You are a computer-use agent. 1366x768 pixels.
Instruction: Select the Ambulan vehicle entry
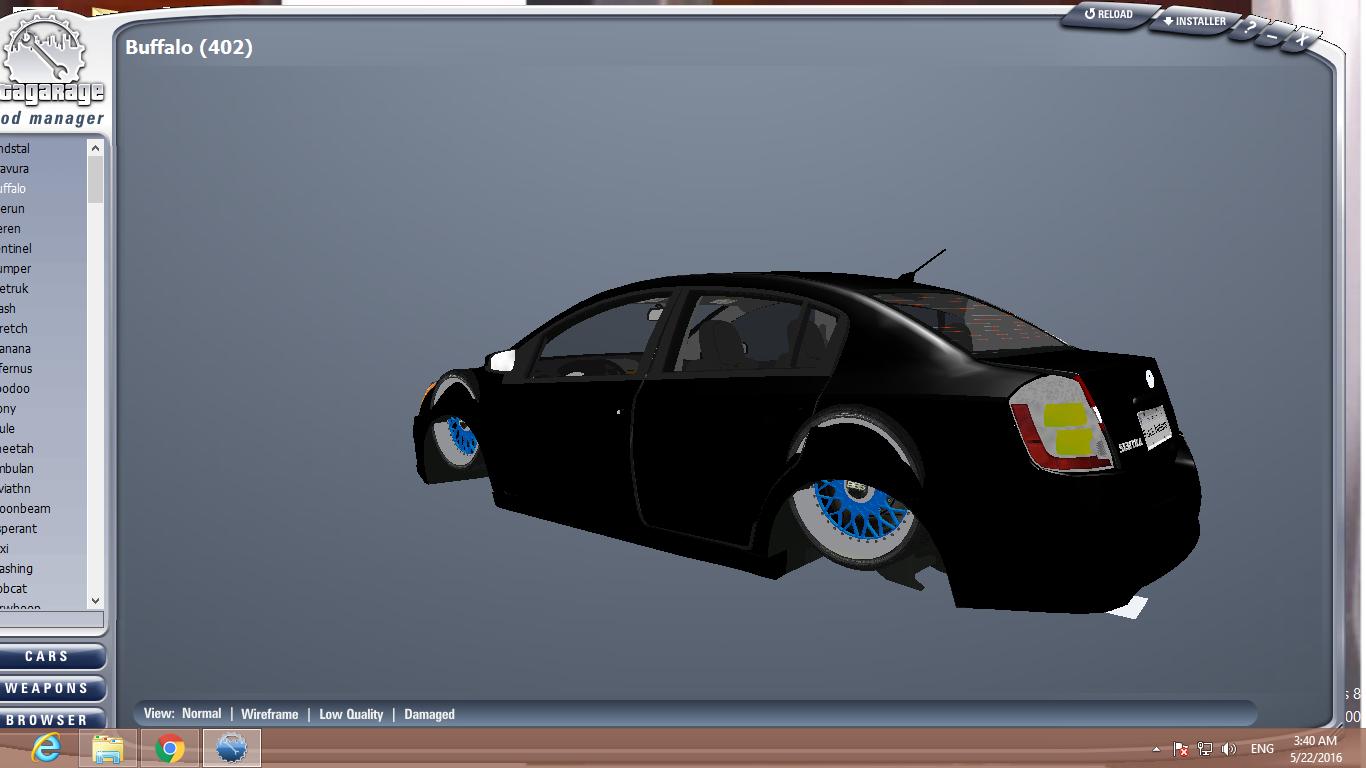(x=43, y=469)
